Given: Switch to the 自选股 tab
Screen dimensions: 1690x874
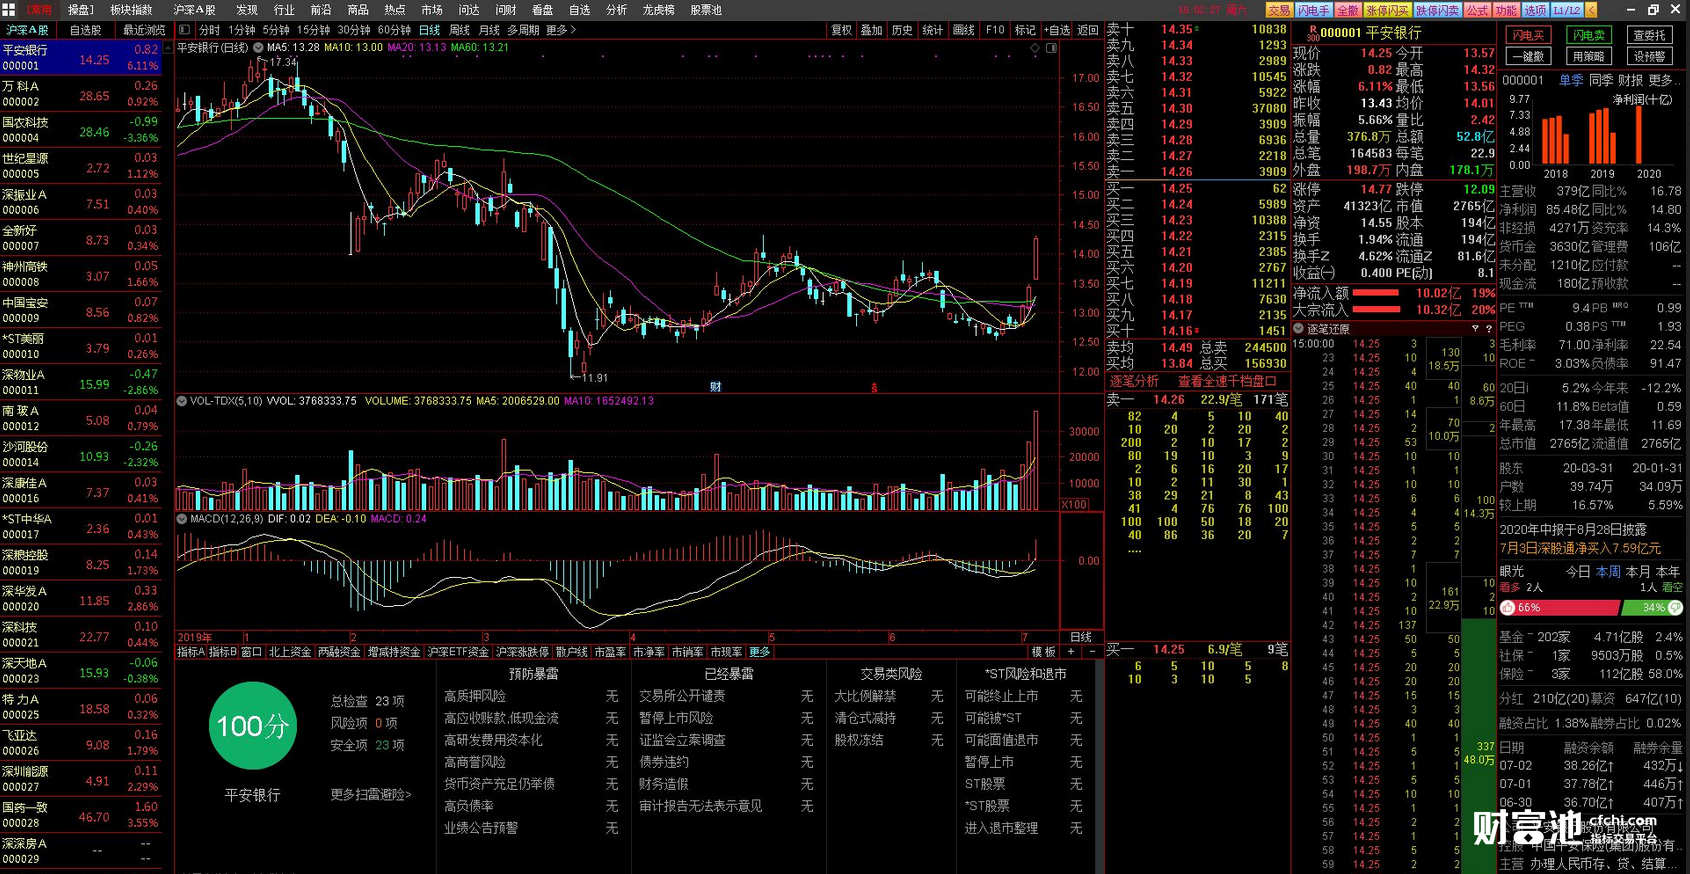Looking at the screenshot, I should tap(86, 30).
